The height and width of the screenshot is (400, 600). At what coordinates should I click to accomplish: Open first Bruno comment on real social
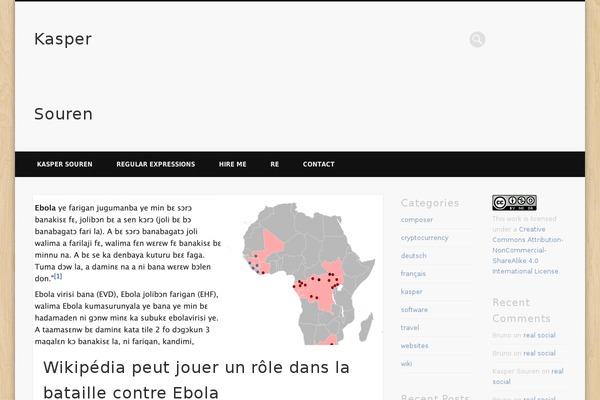coord(539,335)
